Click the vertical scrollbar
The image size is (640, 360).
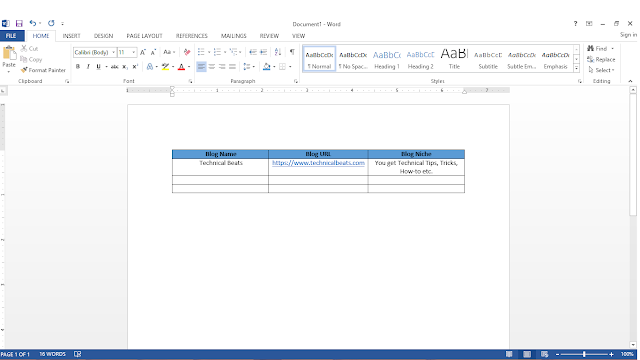(x=633, y=155)
